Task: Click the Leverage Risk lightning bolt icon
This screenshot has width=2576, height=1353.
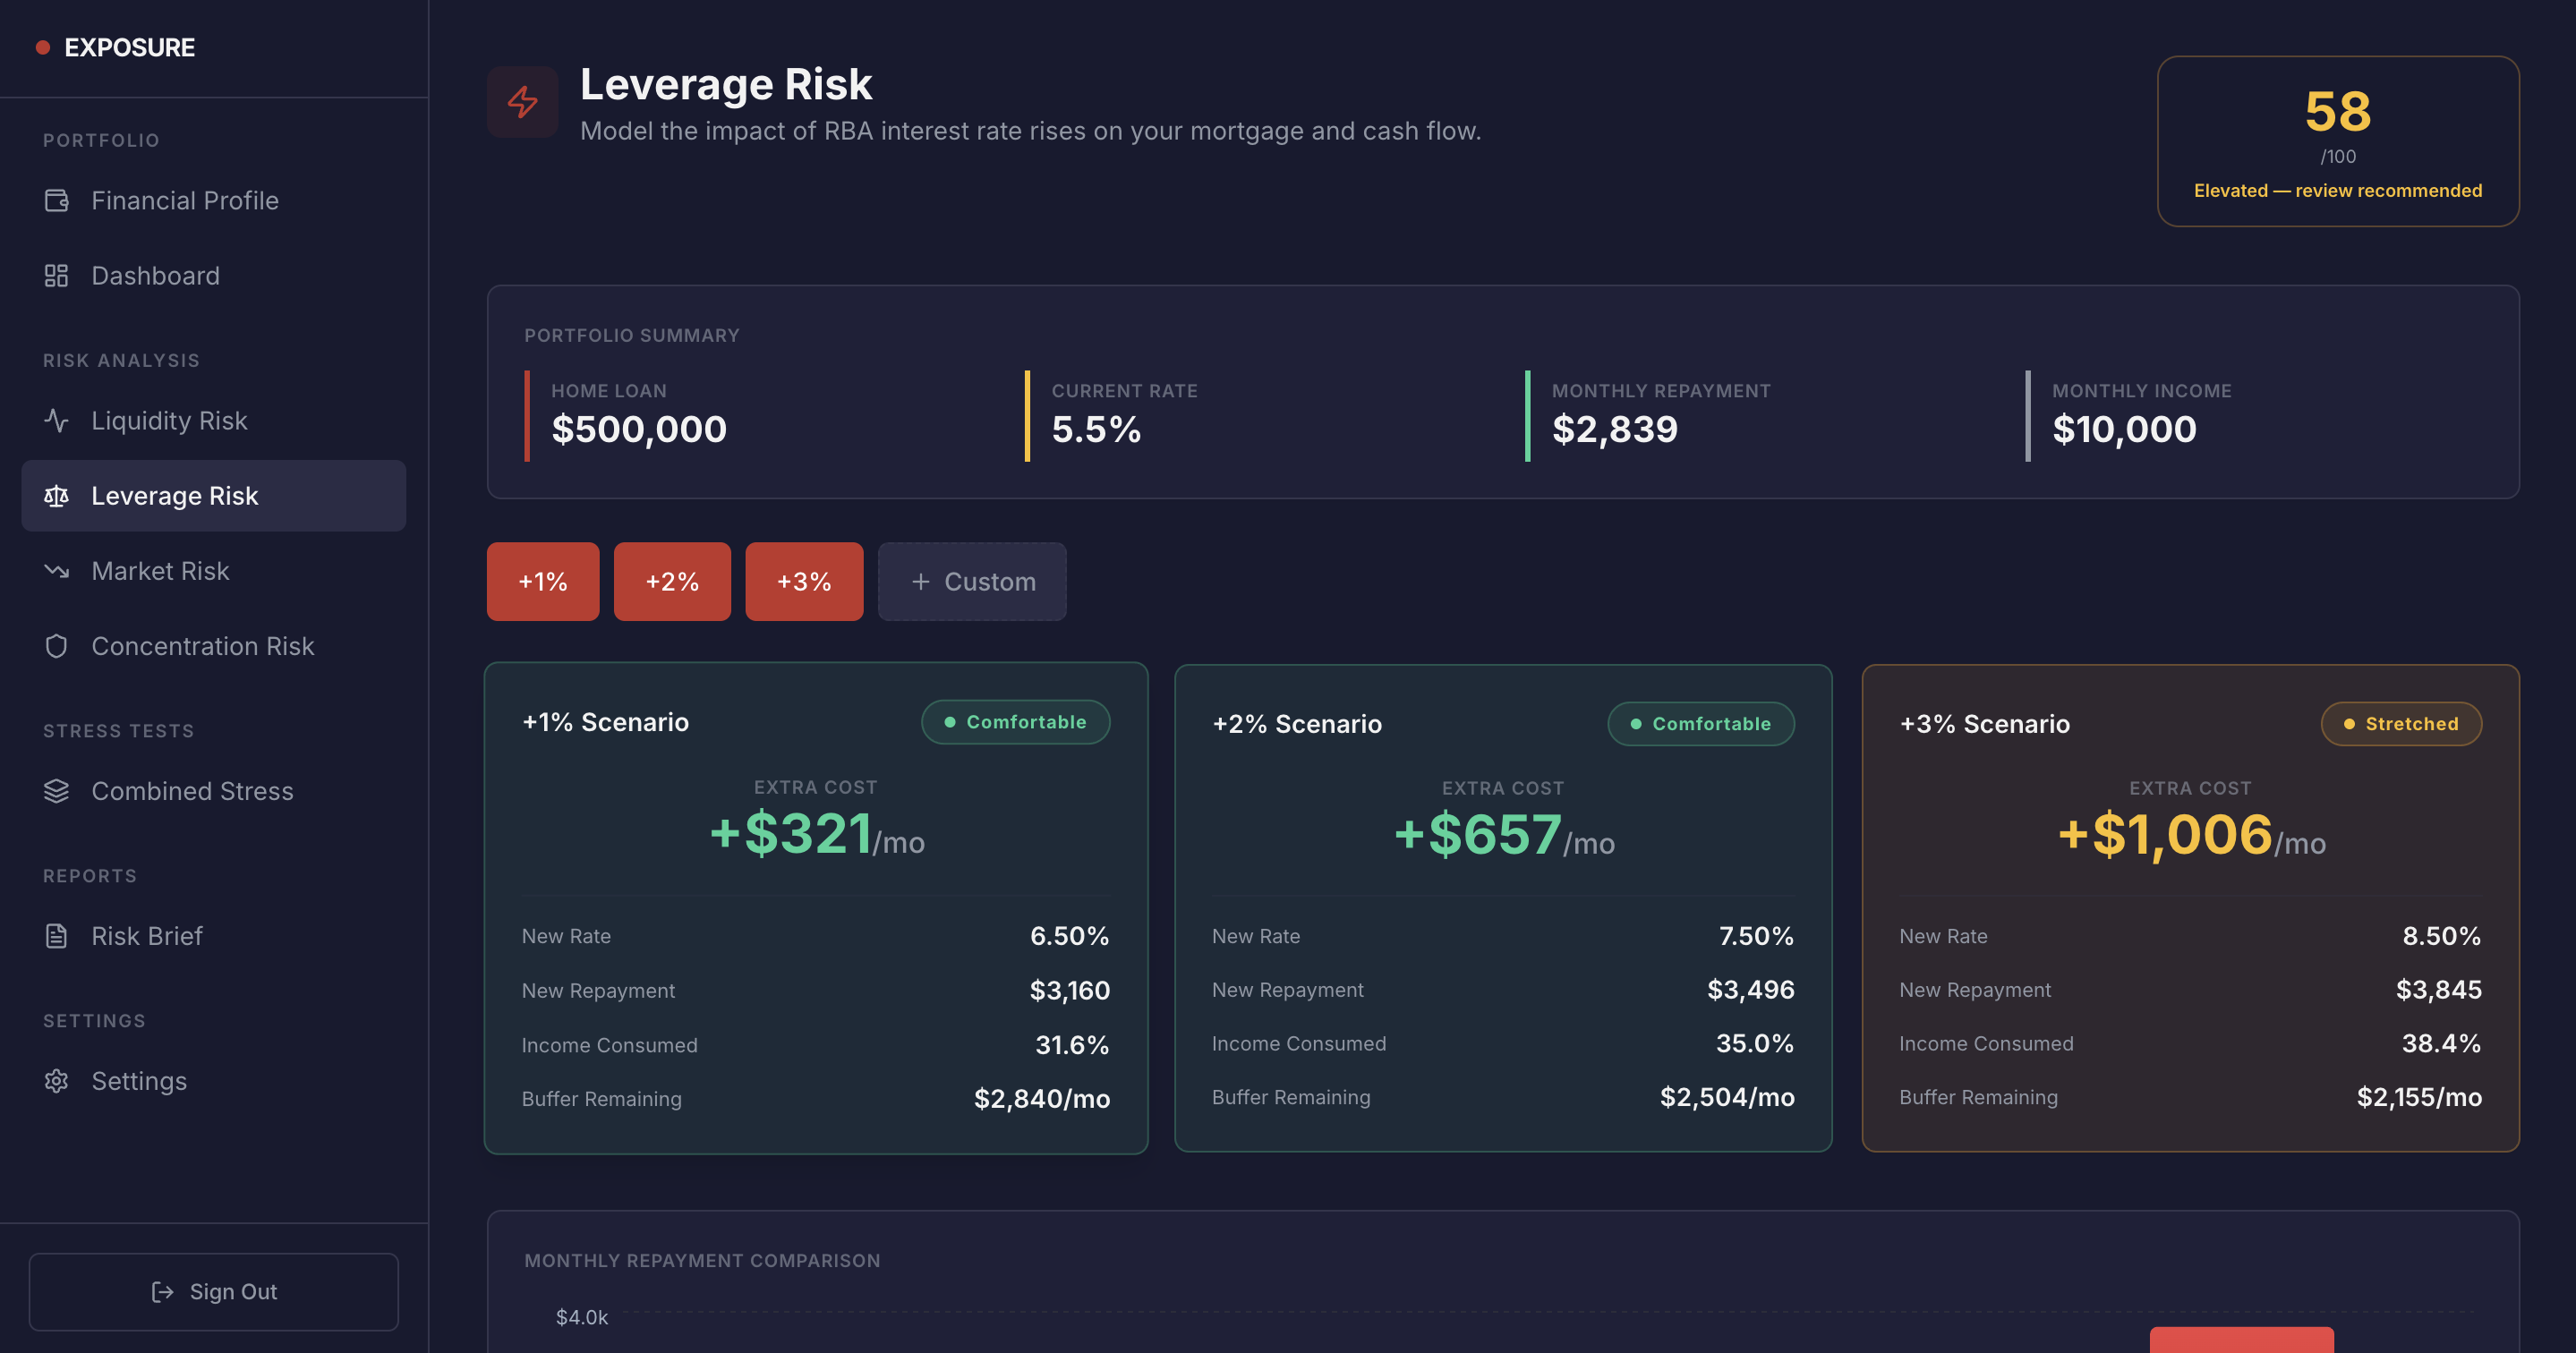Action: click(521, 101)
